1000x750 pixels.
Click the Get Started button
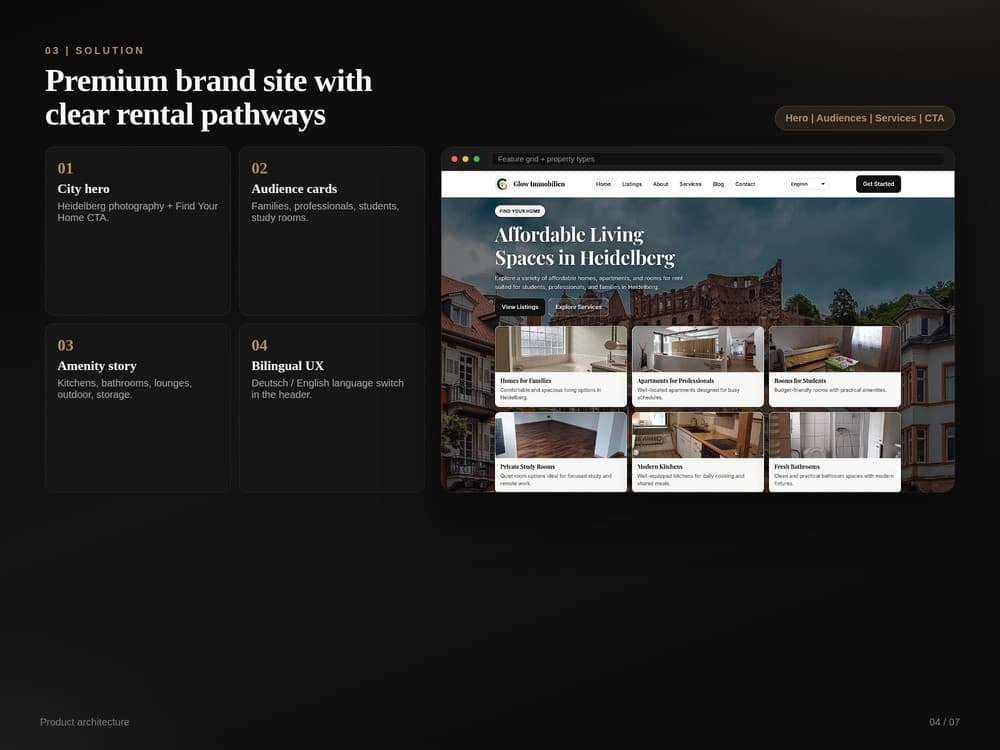(878, 184)
